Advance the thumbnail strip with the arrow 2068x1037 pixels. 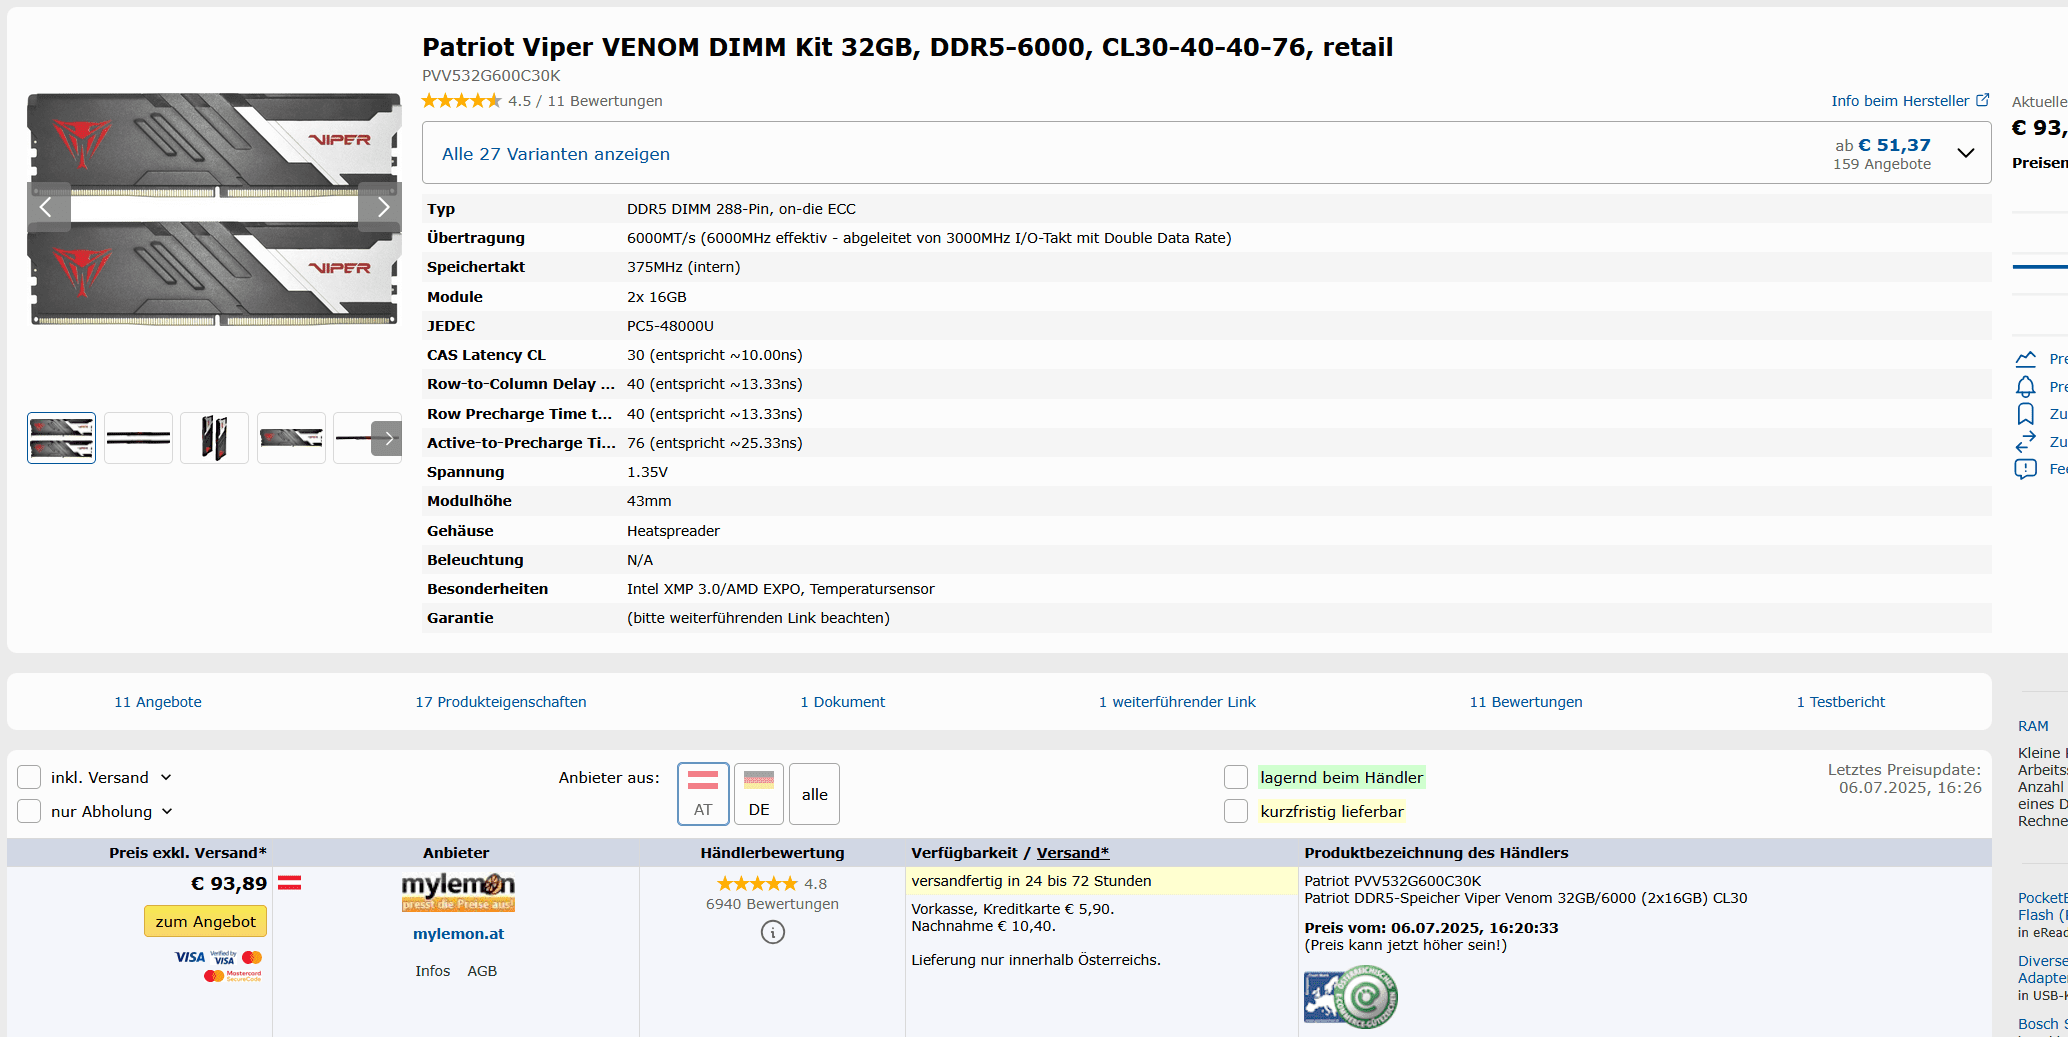tap(387, 438)
